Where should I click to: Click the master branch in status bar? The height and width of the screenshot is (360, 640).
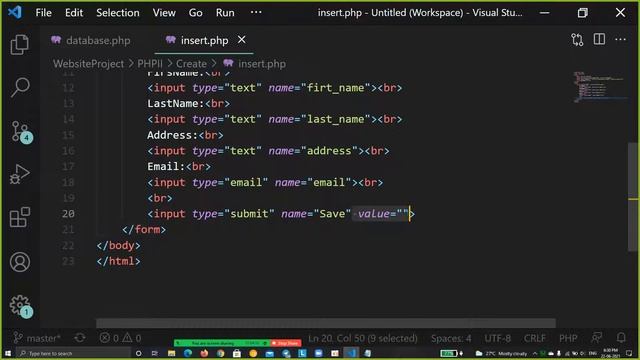click(x=37, y=338)
